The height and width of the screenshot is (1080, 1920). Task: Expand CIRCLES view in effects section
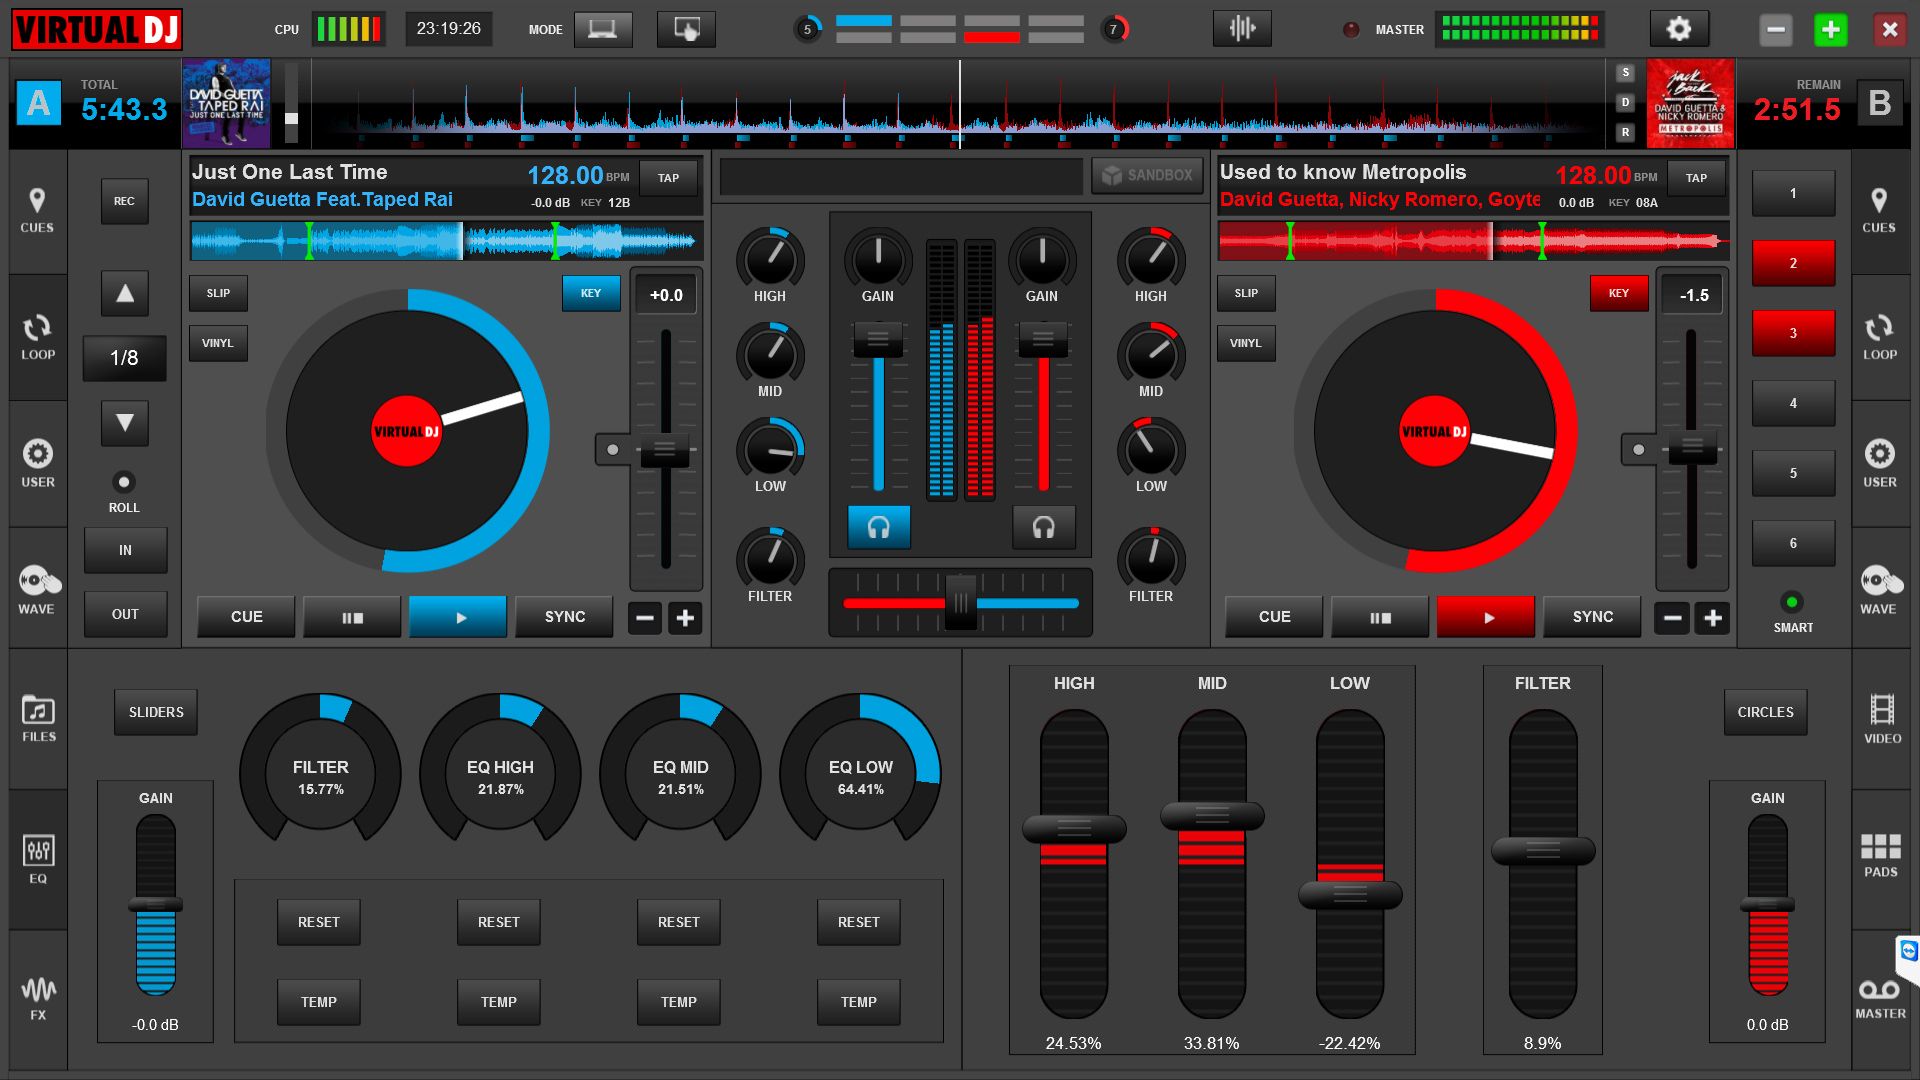click(1764, 712)
